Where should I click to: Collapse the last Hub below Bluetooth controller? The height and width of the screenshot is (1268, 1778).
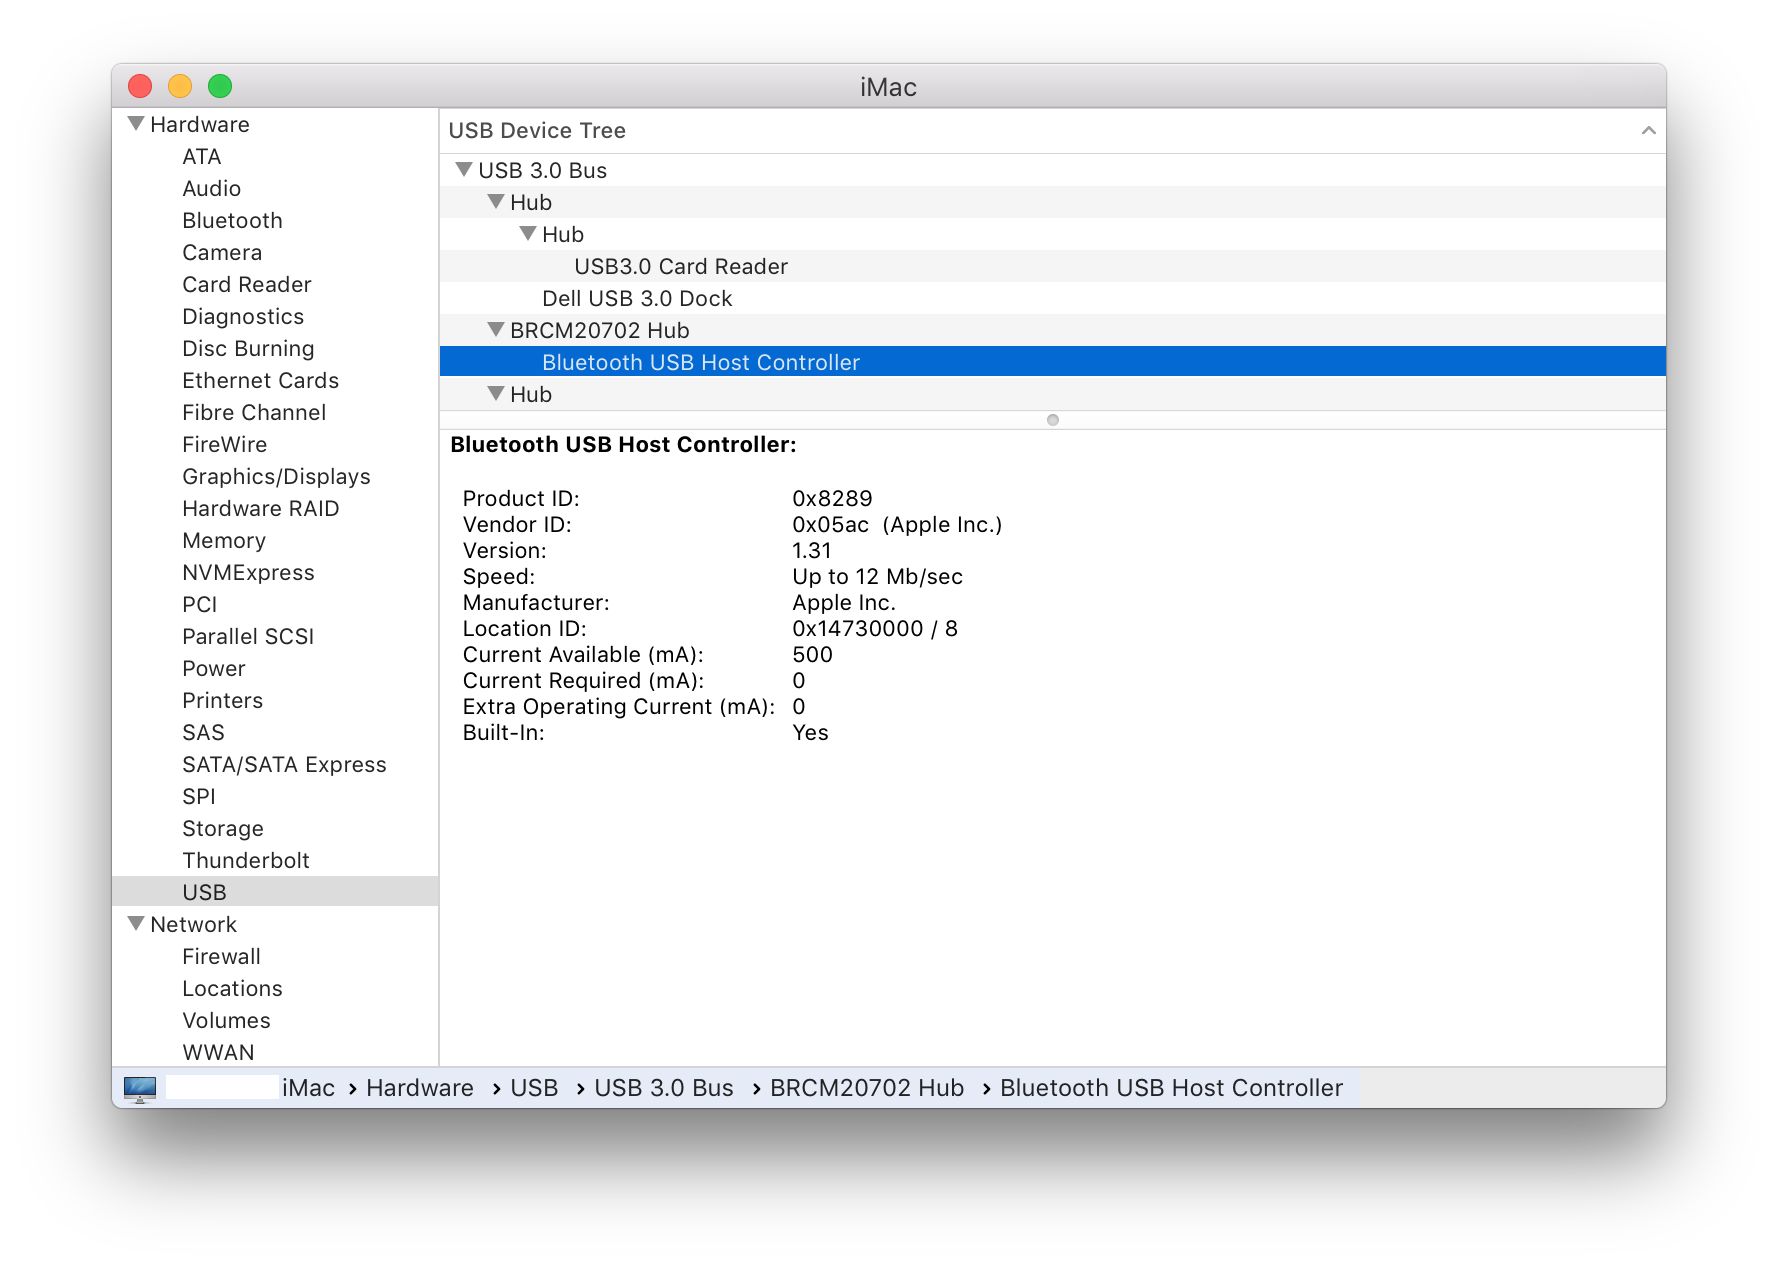496,394
